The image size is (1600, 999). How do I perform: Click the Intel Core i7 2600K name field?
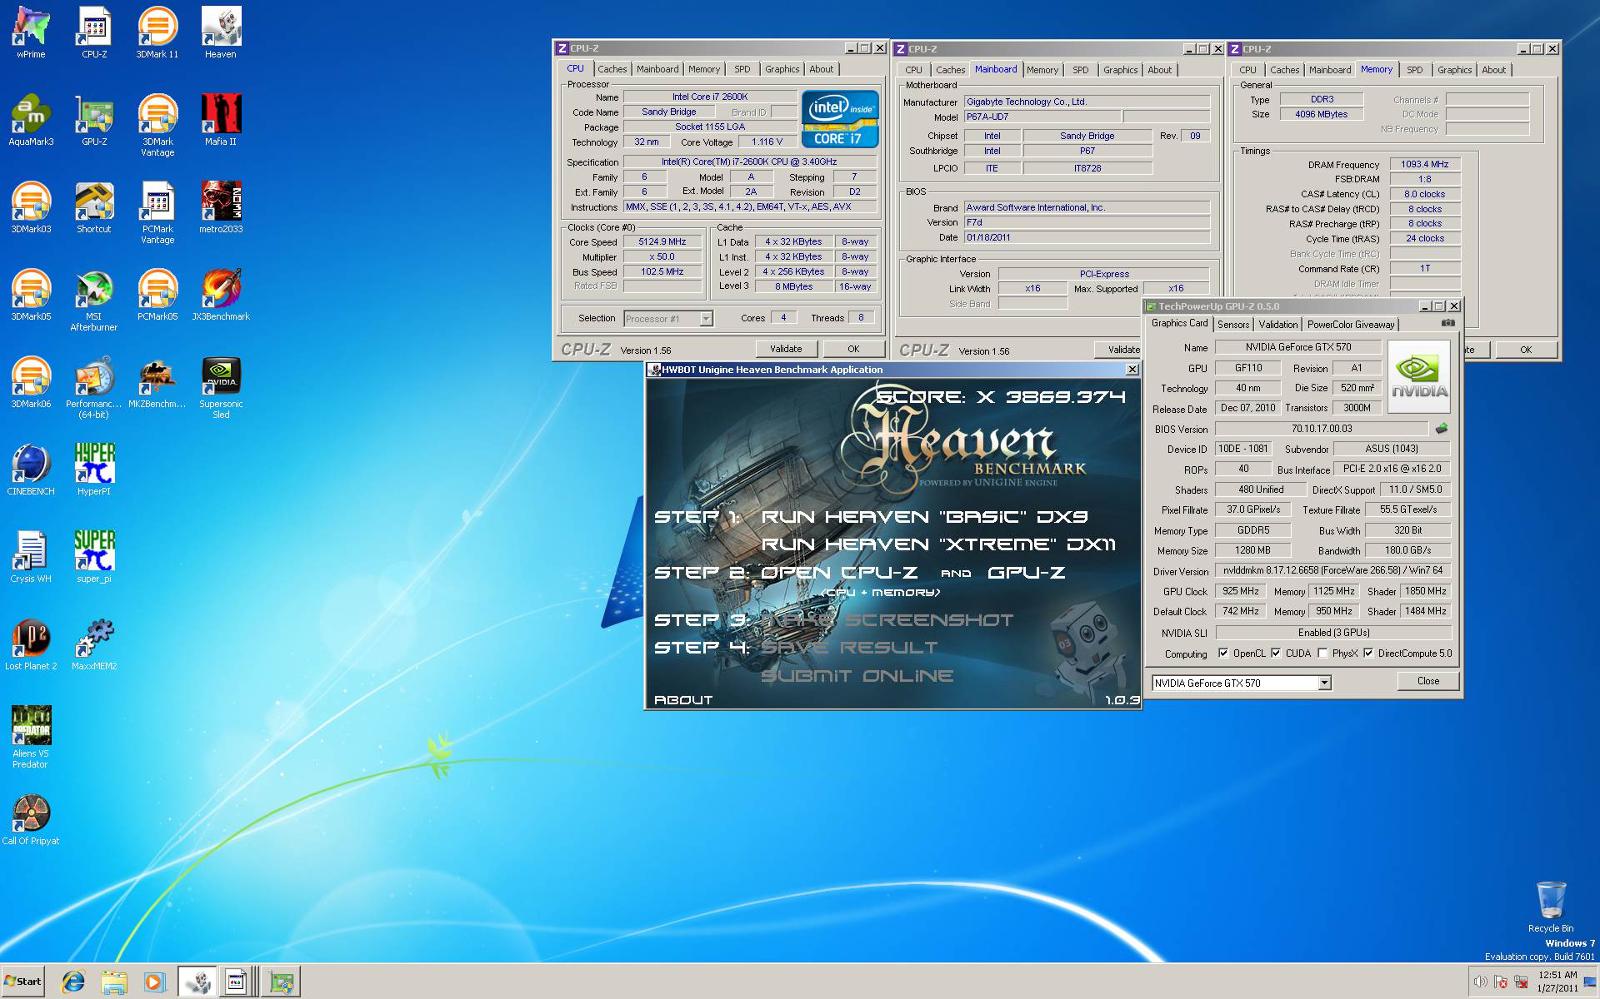pos(709,97)
